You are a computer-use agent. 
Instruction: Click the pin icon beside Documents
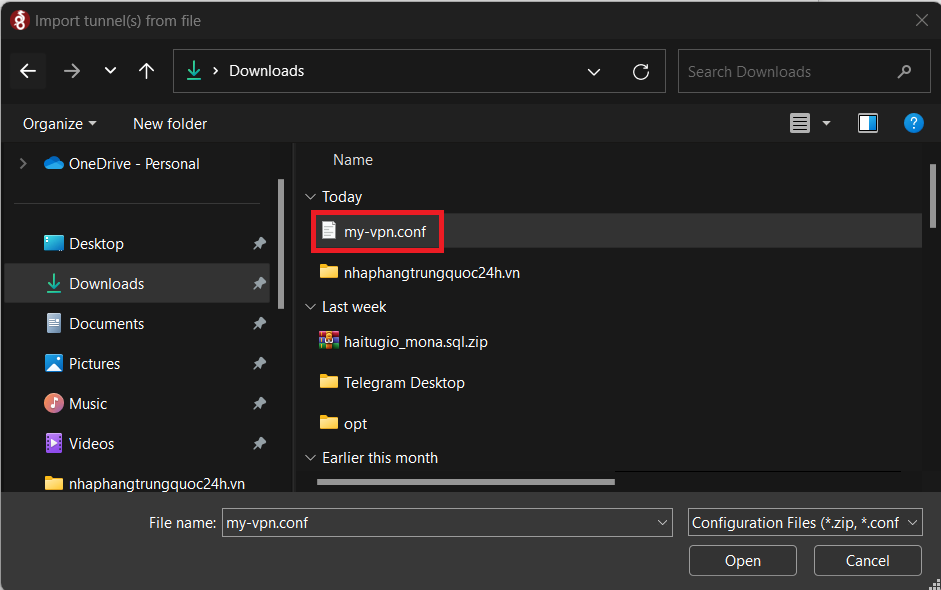tap(259, 324)
